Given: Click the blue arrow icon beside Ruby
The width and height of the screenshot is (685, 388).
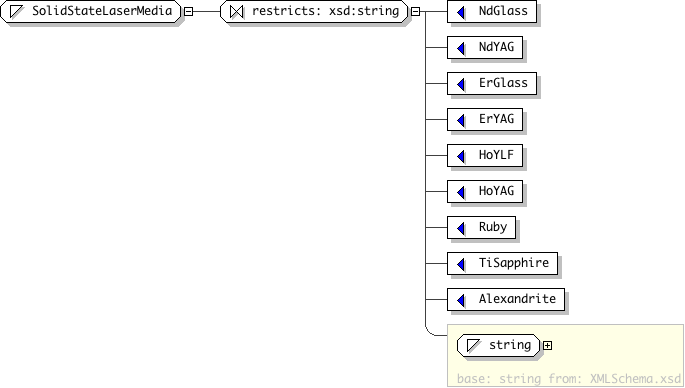Looking at the screenshot, I should 460,228.
